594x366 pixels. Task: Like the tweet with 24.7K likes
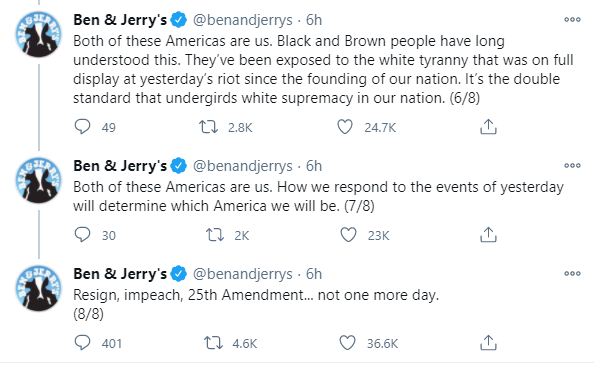(x=345, y=127)
